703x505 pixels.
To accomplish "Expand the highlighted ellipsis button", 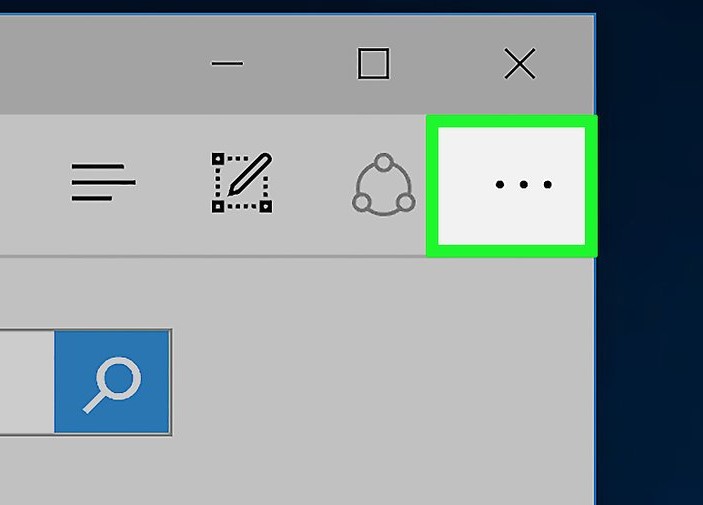I will click(x=512, y=186).
